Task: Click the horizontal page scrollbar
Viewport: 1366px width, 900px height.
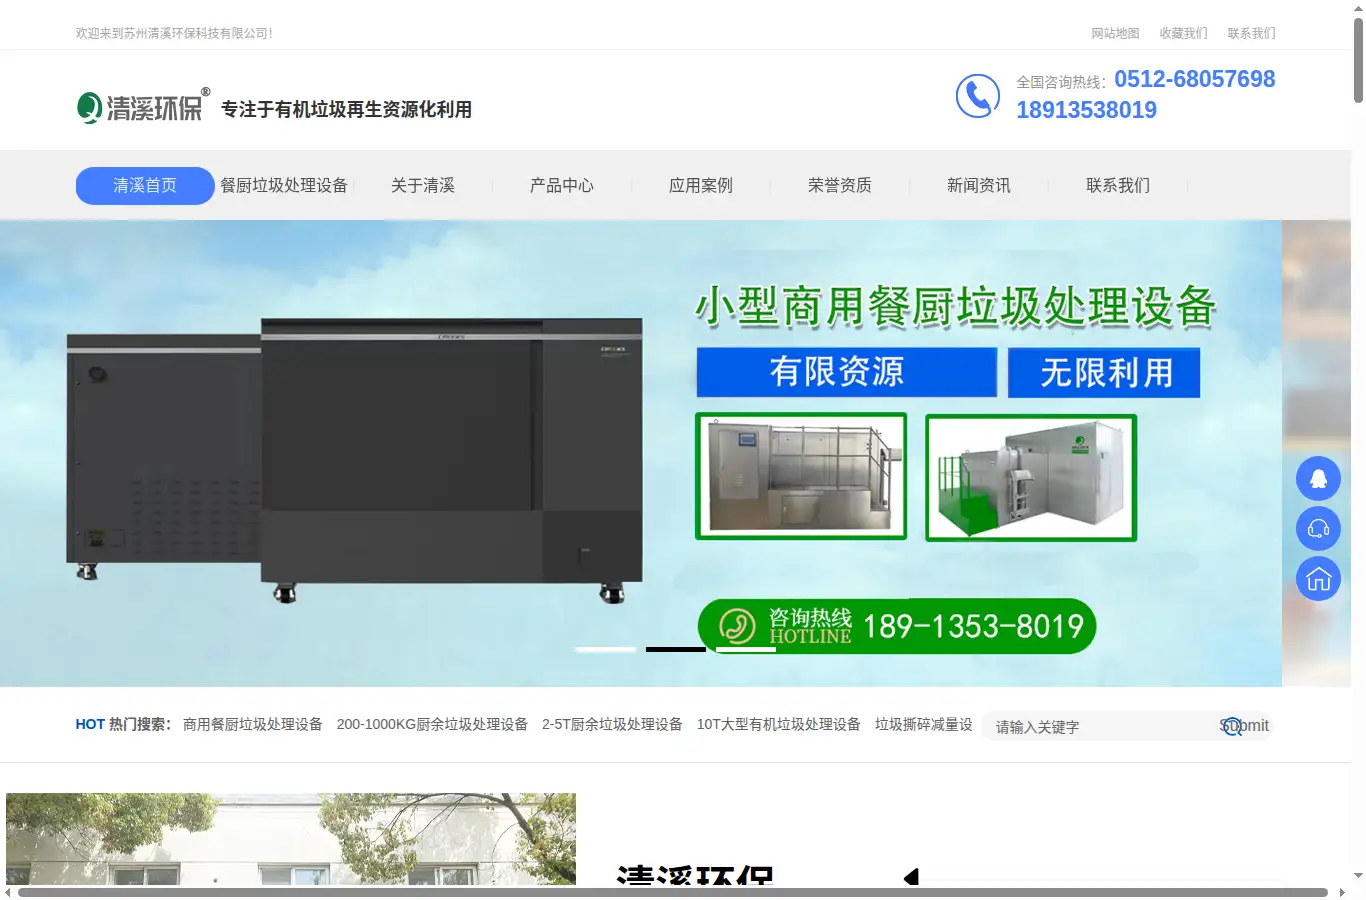Action: [x=673, y=892]
